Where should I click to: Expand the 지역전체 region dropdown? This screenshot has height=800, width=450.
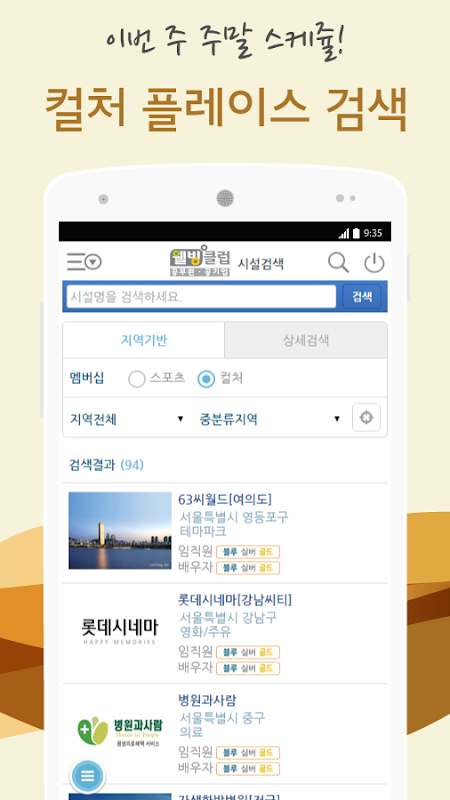pyautogui.click(x=126, y=419)
